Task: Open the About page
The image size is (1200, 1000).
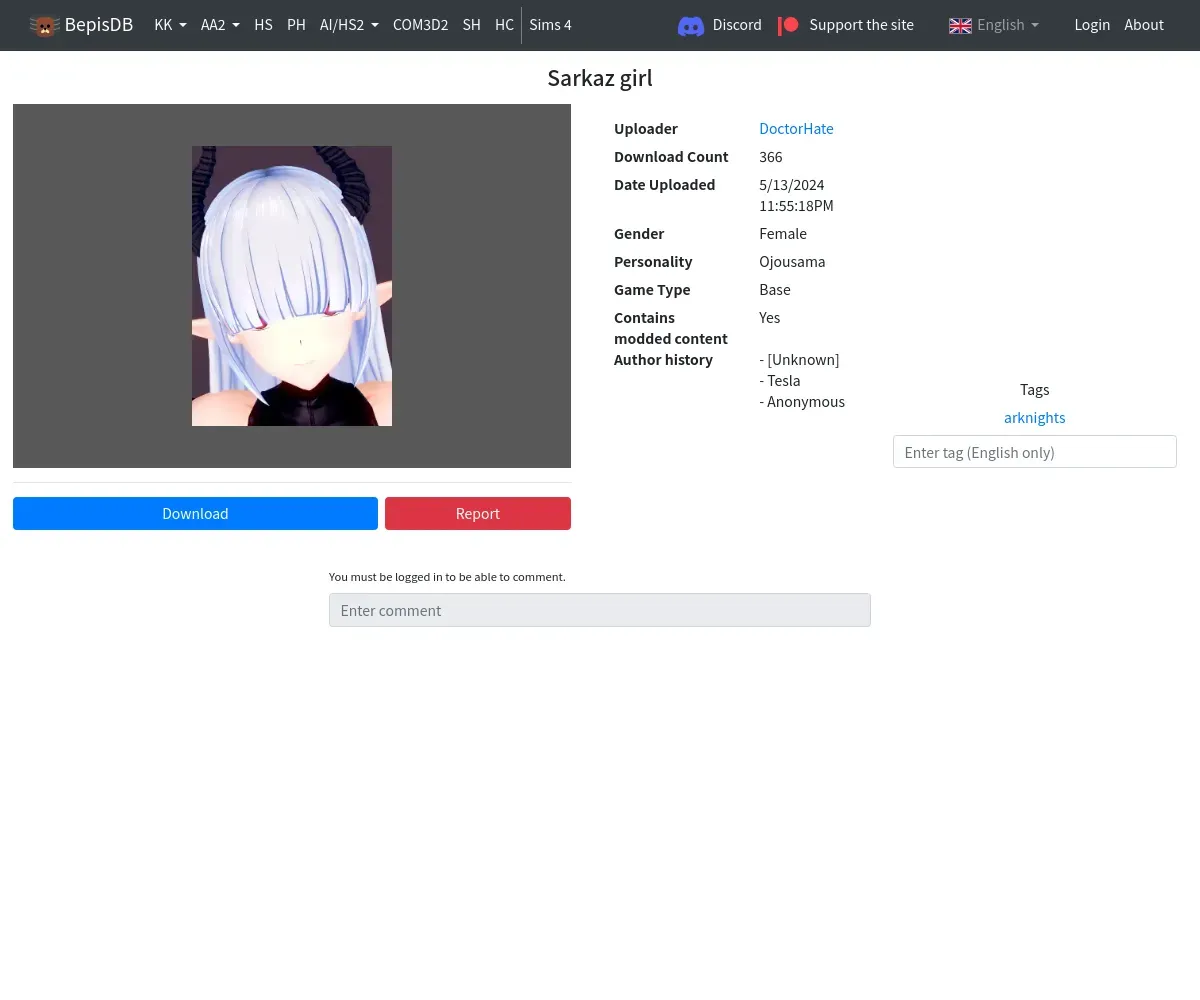Action: coord(1144,25)
